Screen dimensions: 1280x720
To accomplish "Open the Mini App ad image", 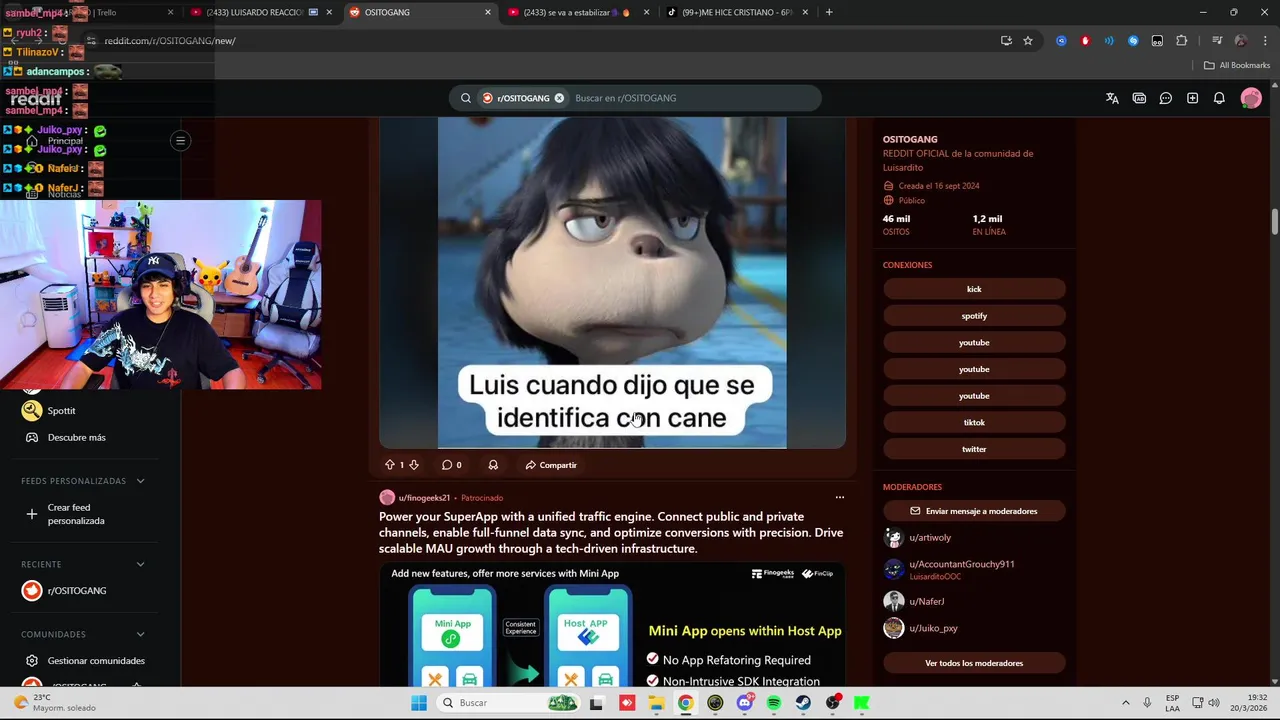I will click(x=612, y=625).
